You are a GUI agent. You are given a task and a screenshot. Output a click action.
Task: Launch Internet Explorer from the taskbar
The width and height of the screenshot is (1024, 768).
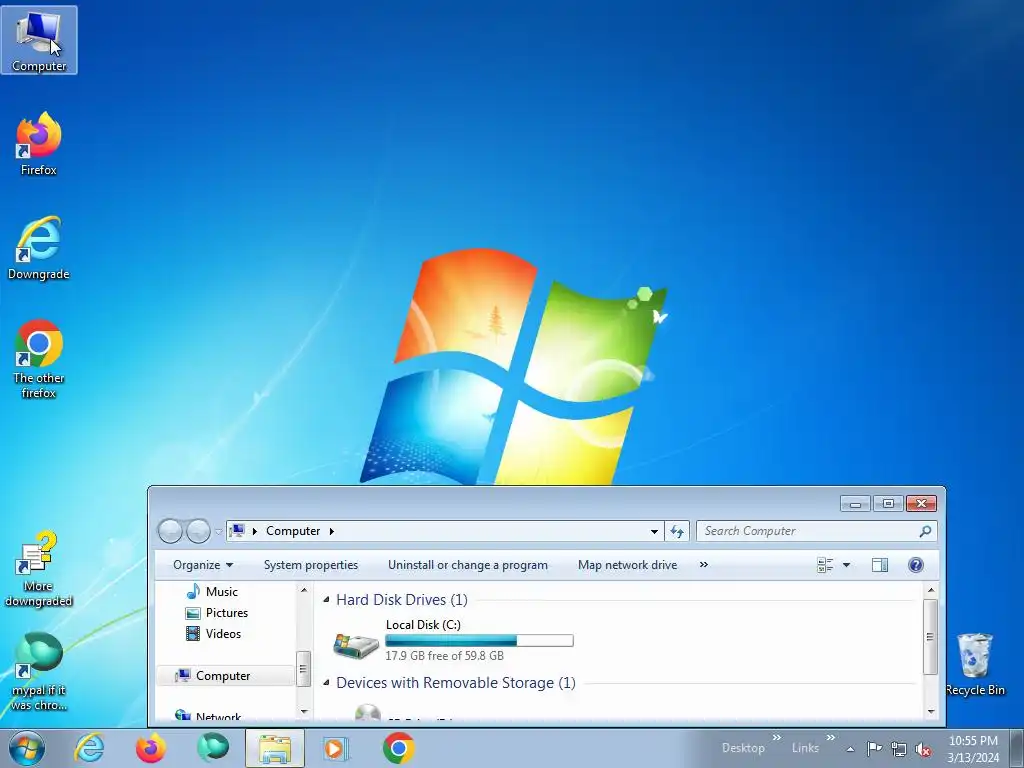(89, 748)
